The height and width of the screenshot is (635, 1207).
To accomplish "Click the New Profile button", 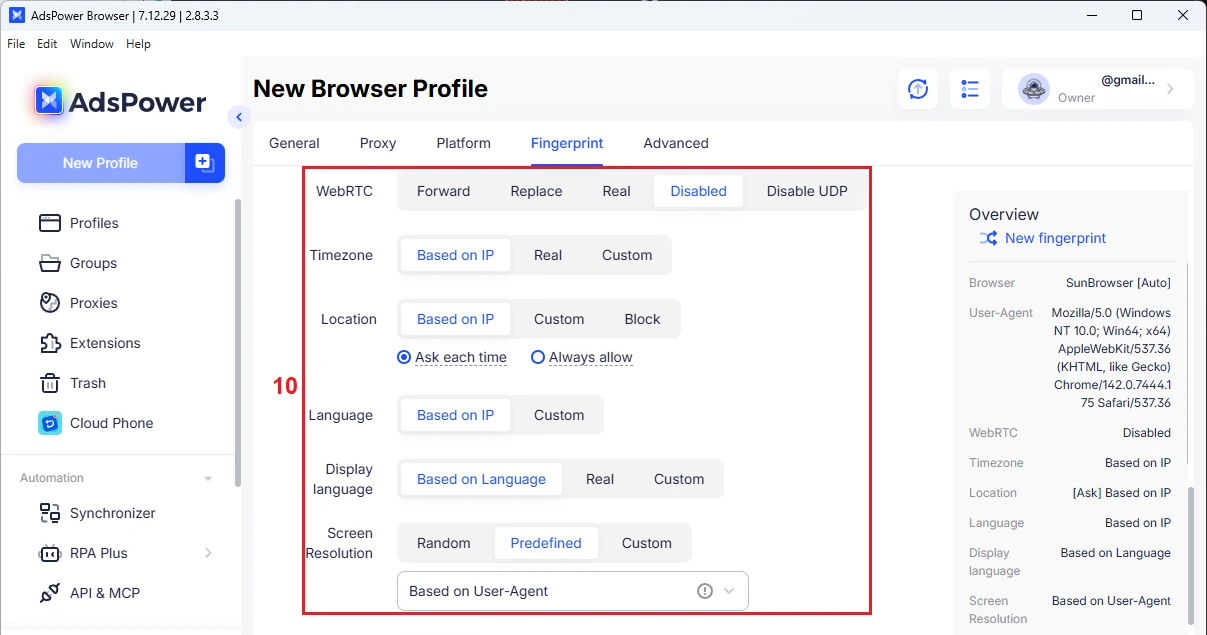I will [x=100, y=163].
